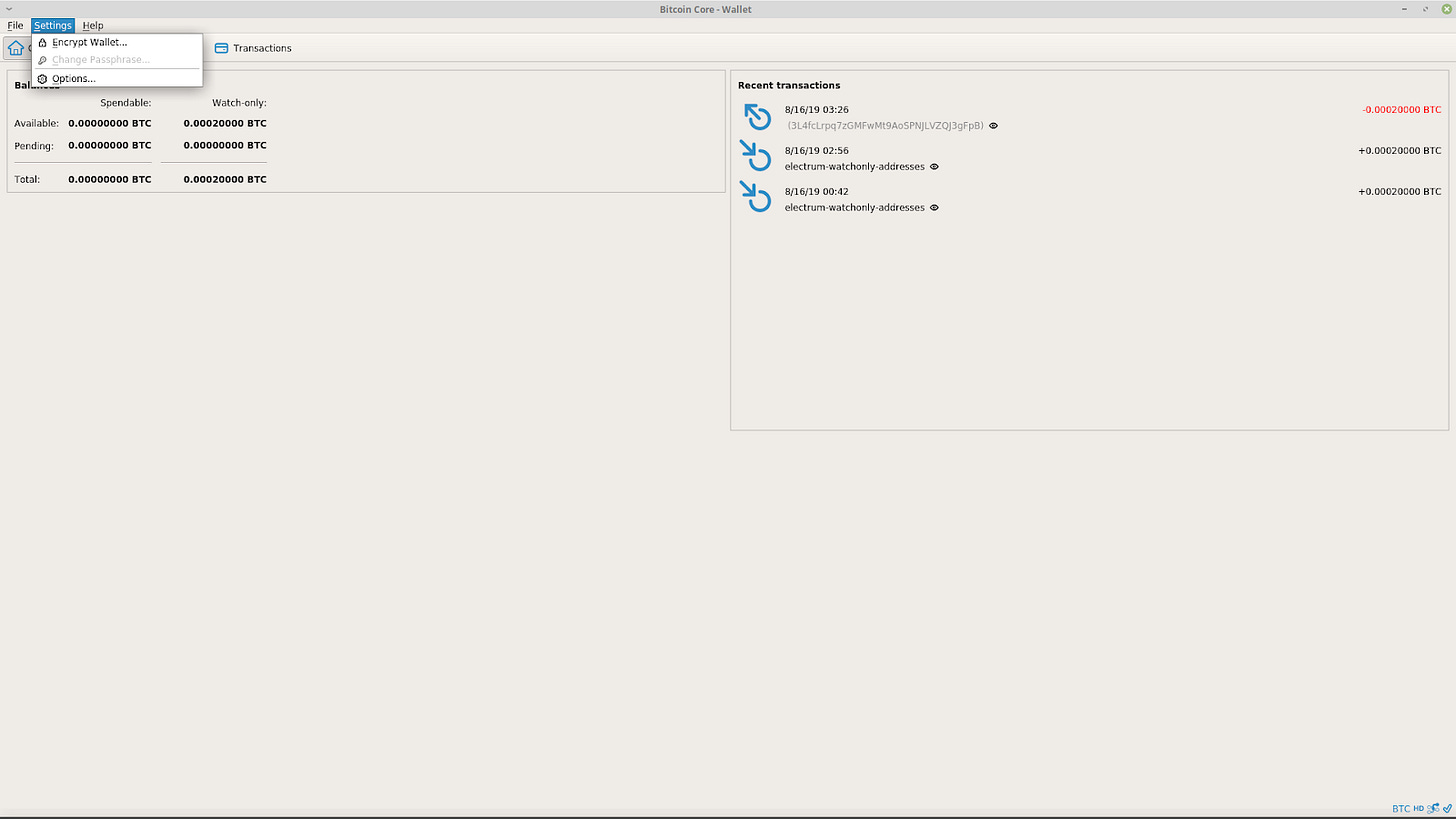Click the blockchain synced checkmark icon
Screen dimensions: 1456x819
1447,808
